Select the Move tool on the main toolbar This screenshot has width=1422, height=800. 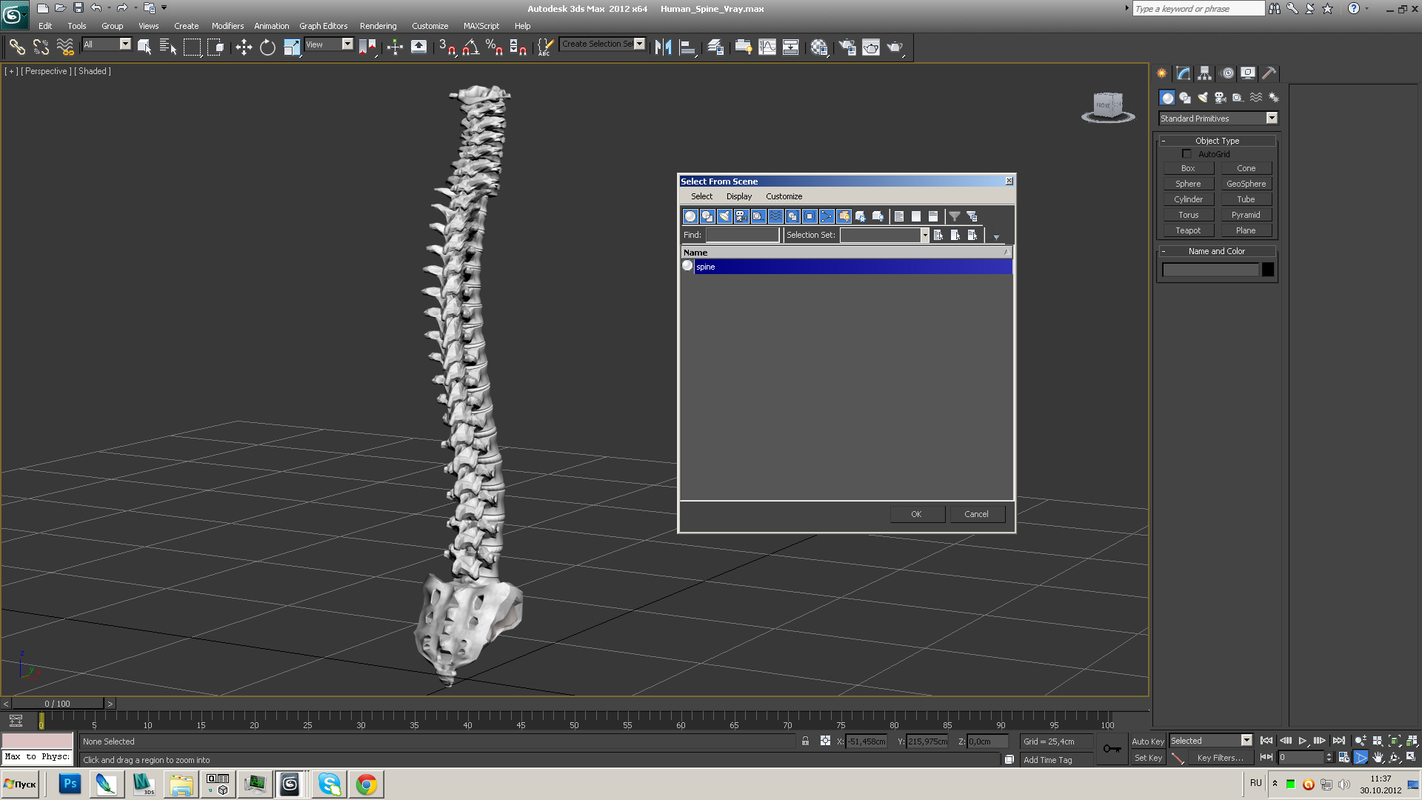click(x=245, y=47)
